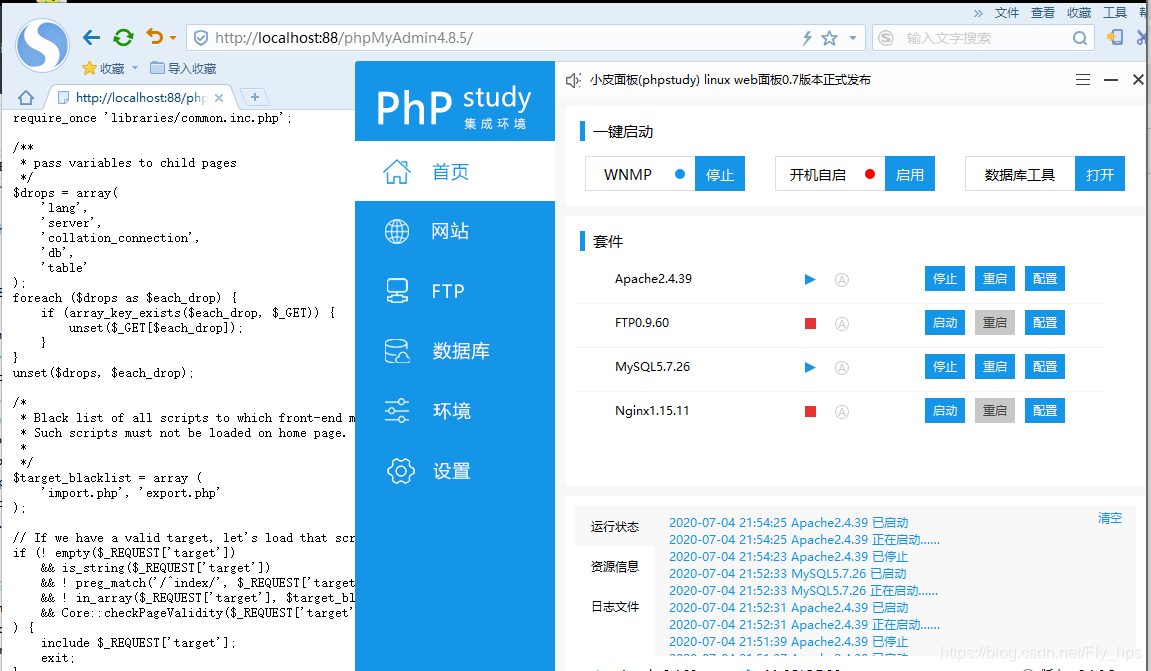Open dropdown next to undo icon

point(173,37)
